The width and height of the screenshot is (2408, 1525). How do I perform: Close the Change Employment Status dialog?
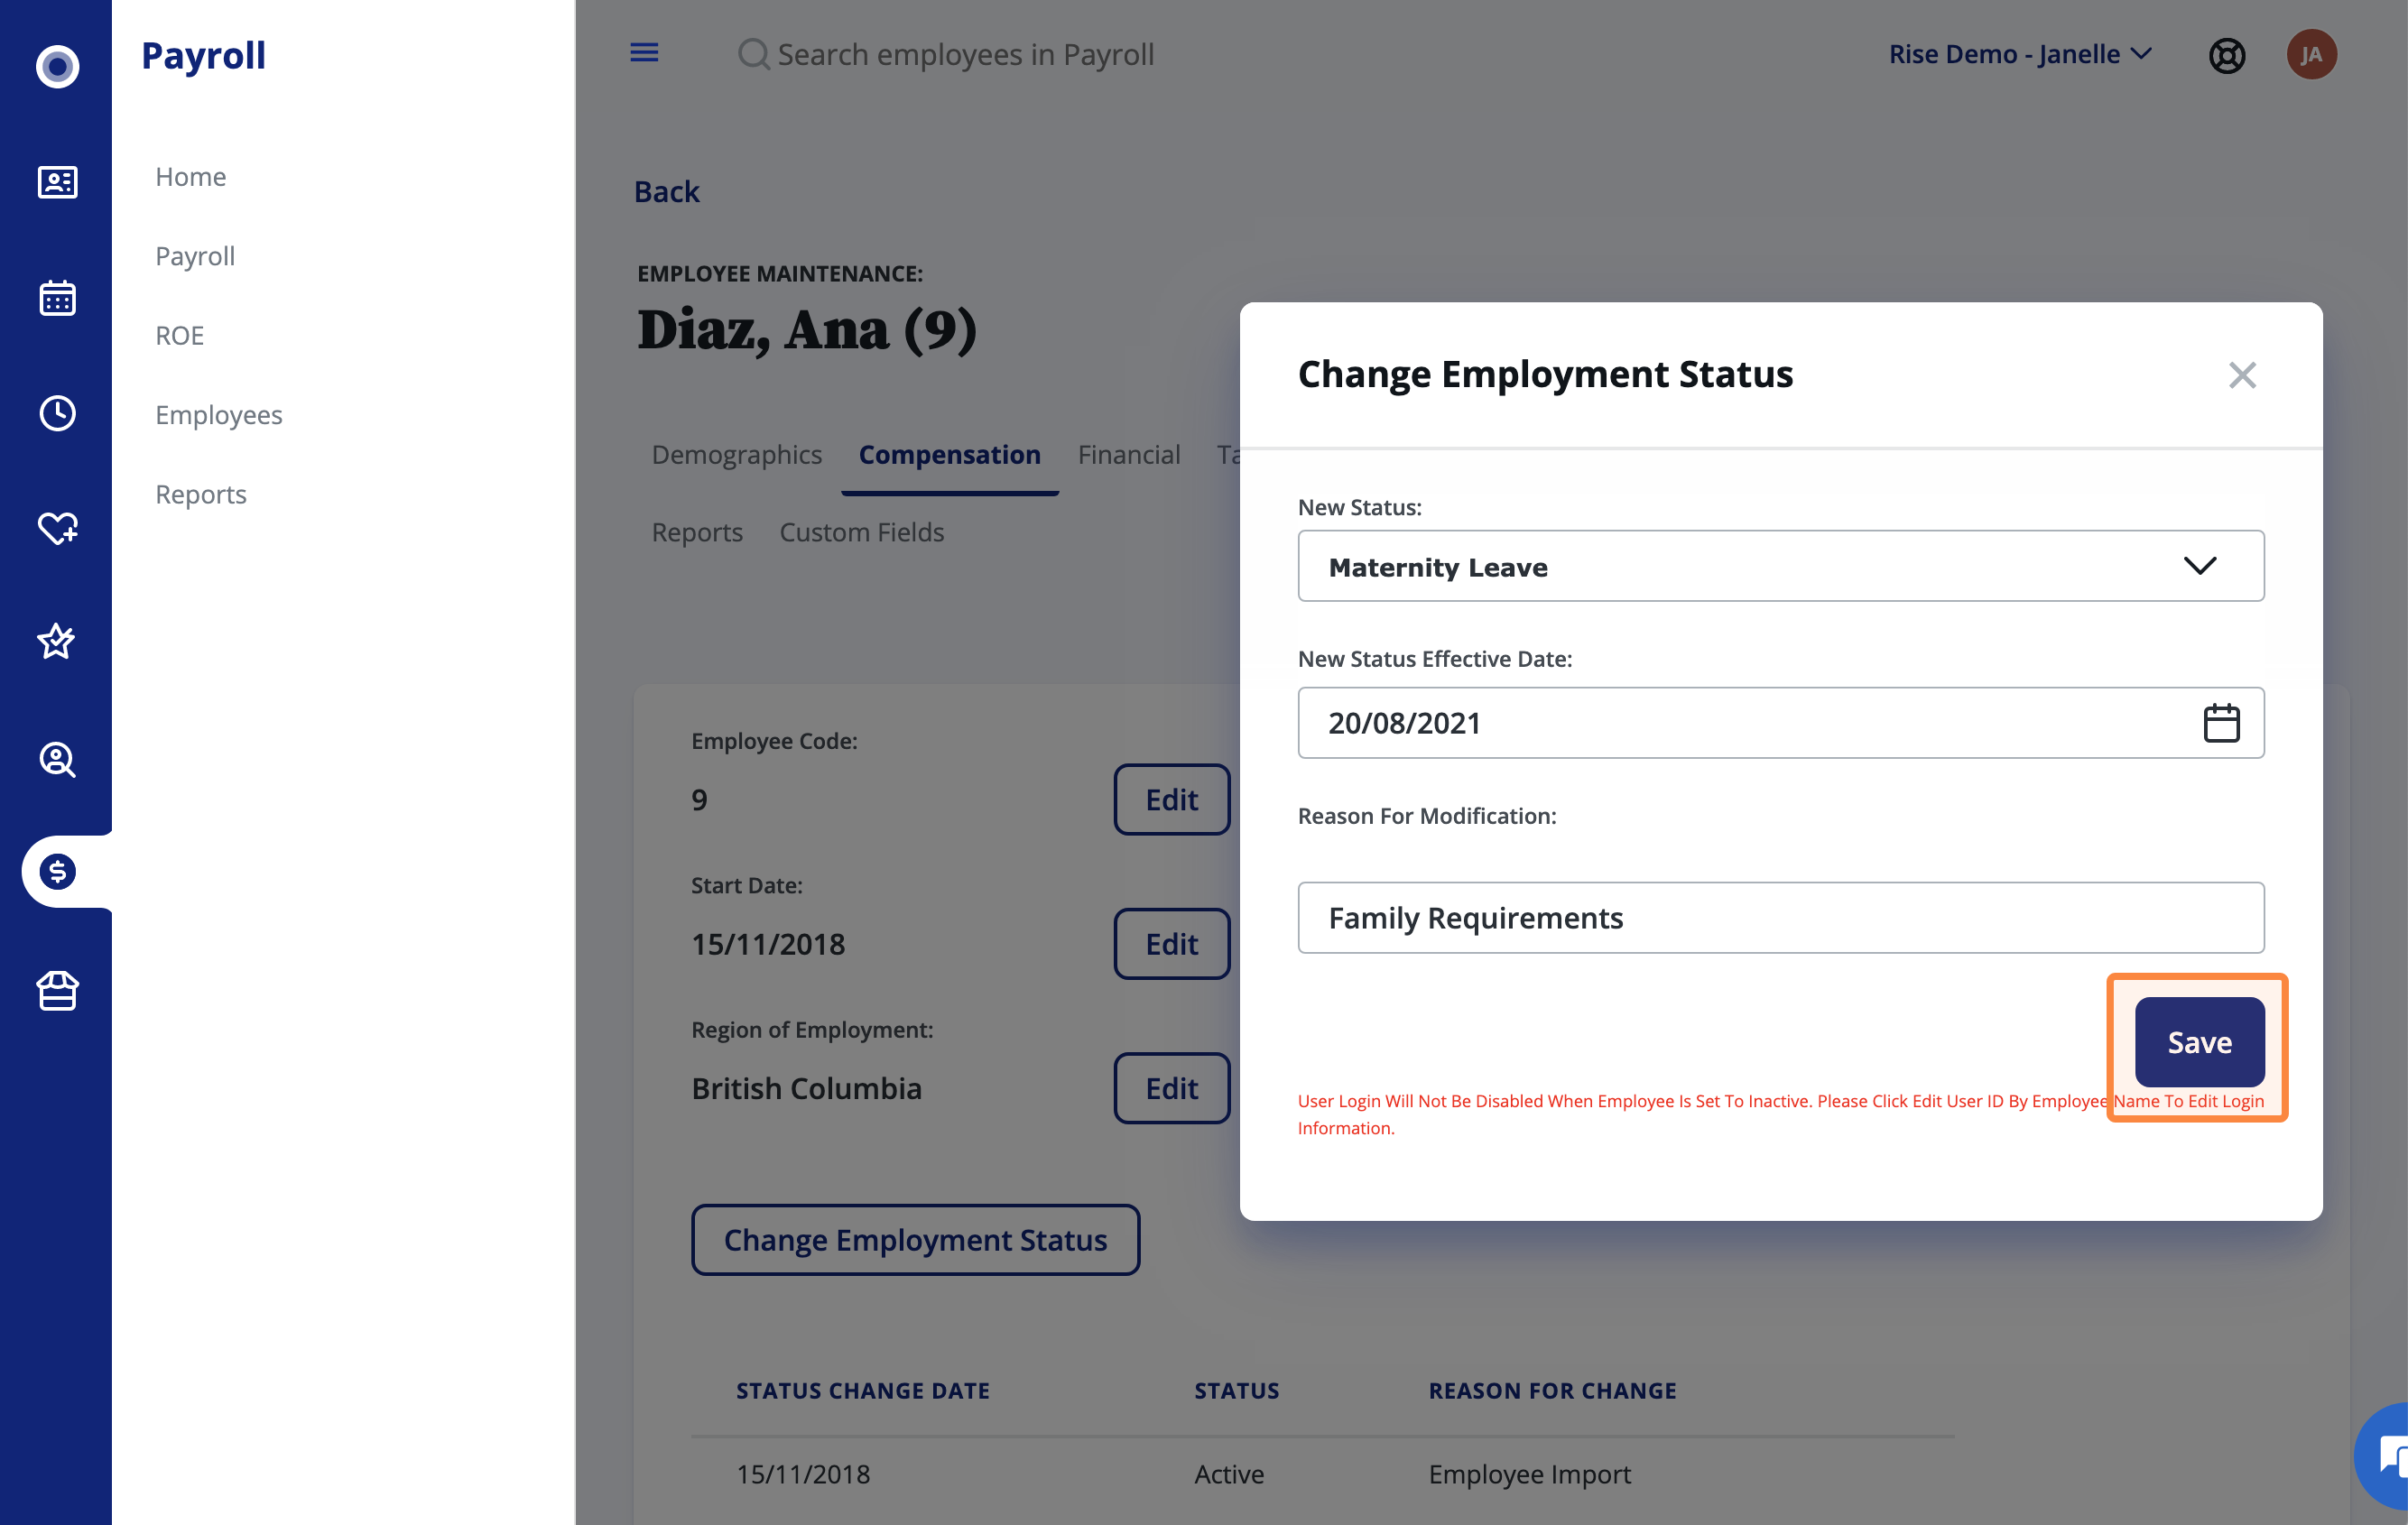tap(2242, 375)
